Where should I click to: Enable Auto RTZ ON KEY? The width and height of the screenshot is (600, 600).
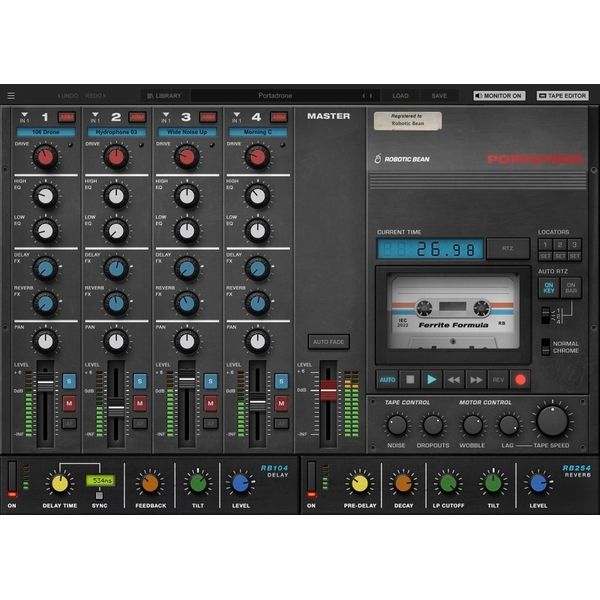[549, 288]
